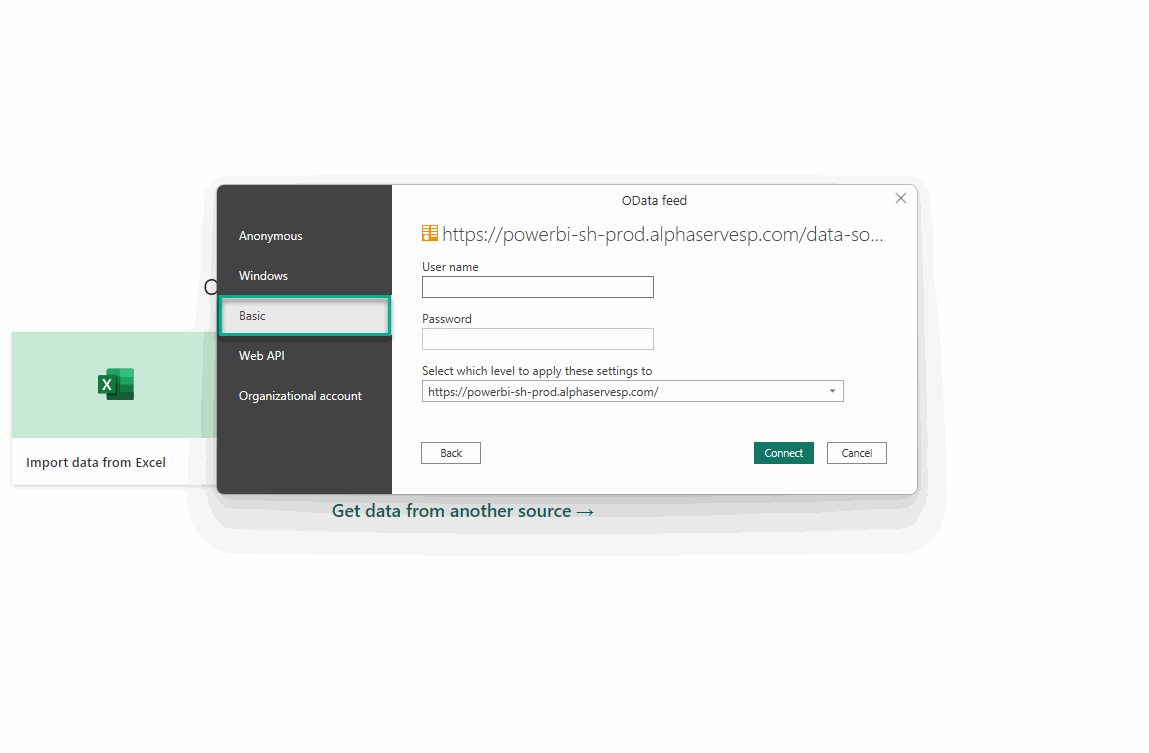Click the arrow after 'Get data from another source'

pos(585,512)
